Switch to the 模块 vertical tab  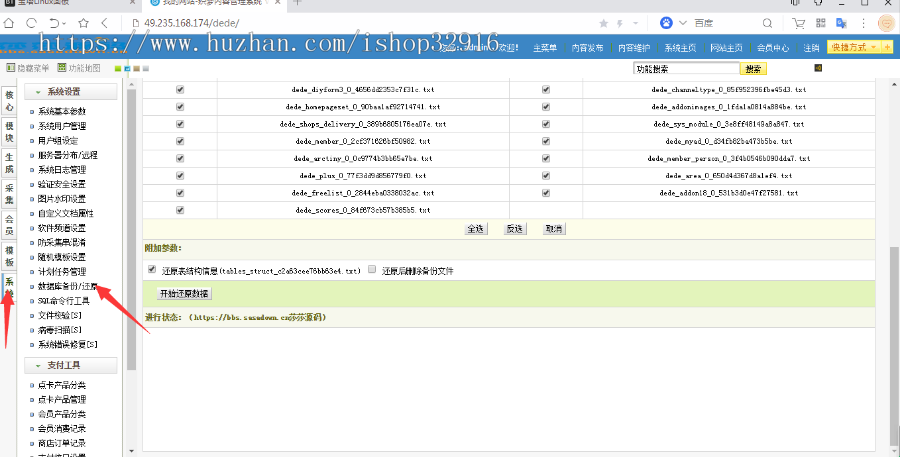click(x=9, y=133)
